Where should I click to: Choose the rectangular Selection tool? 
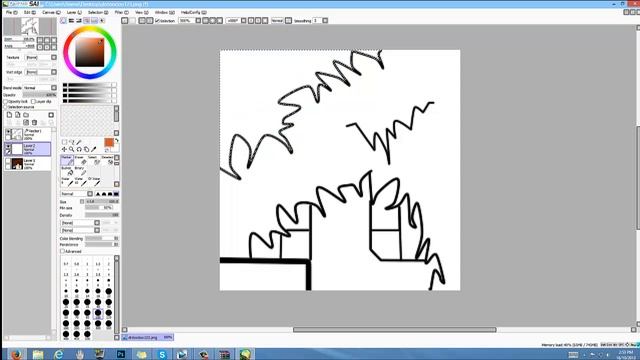pyautogui.click(x=64, y=142)
